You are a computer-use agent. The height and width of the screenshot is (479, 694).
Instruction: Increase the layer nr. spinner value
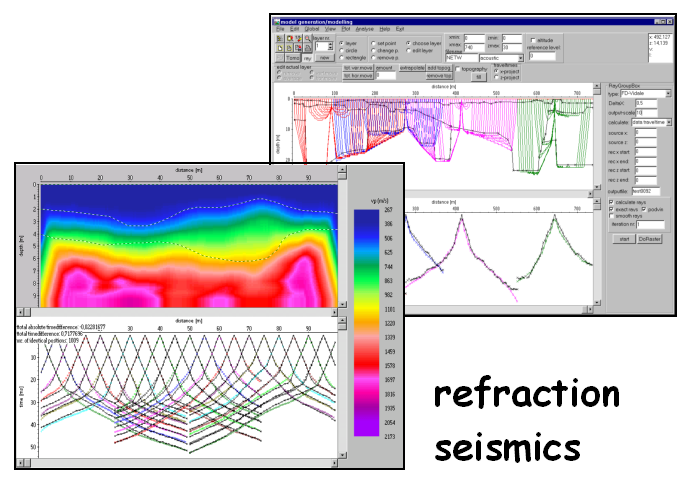point(329,43)
